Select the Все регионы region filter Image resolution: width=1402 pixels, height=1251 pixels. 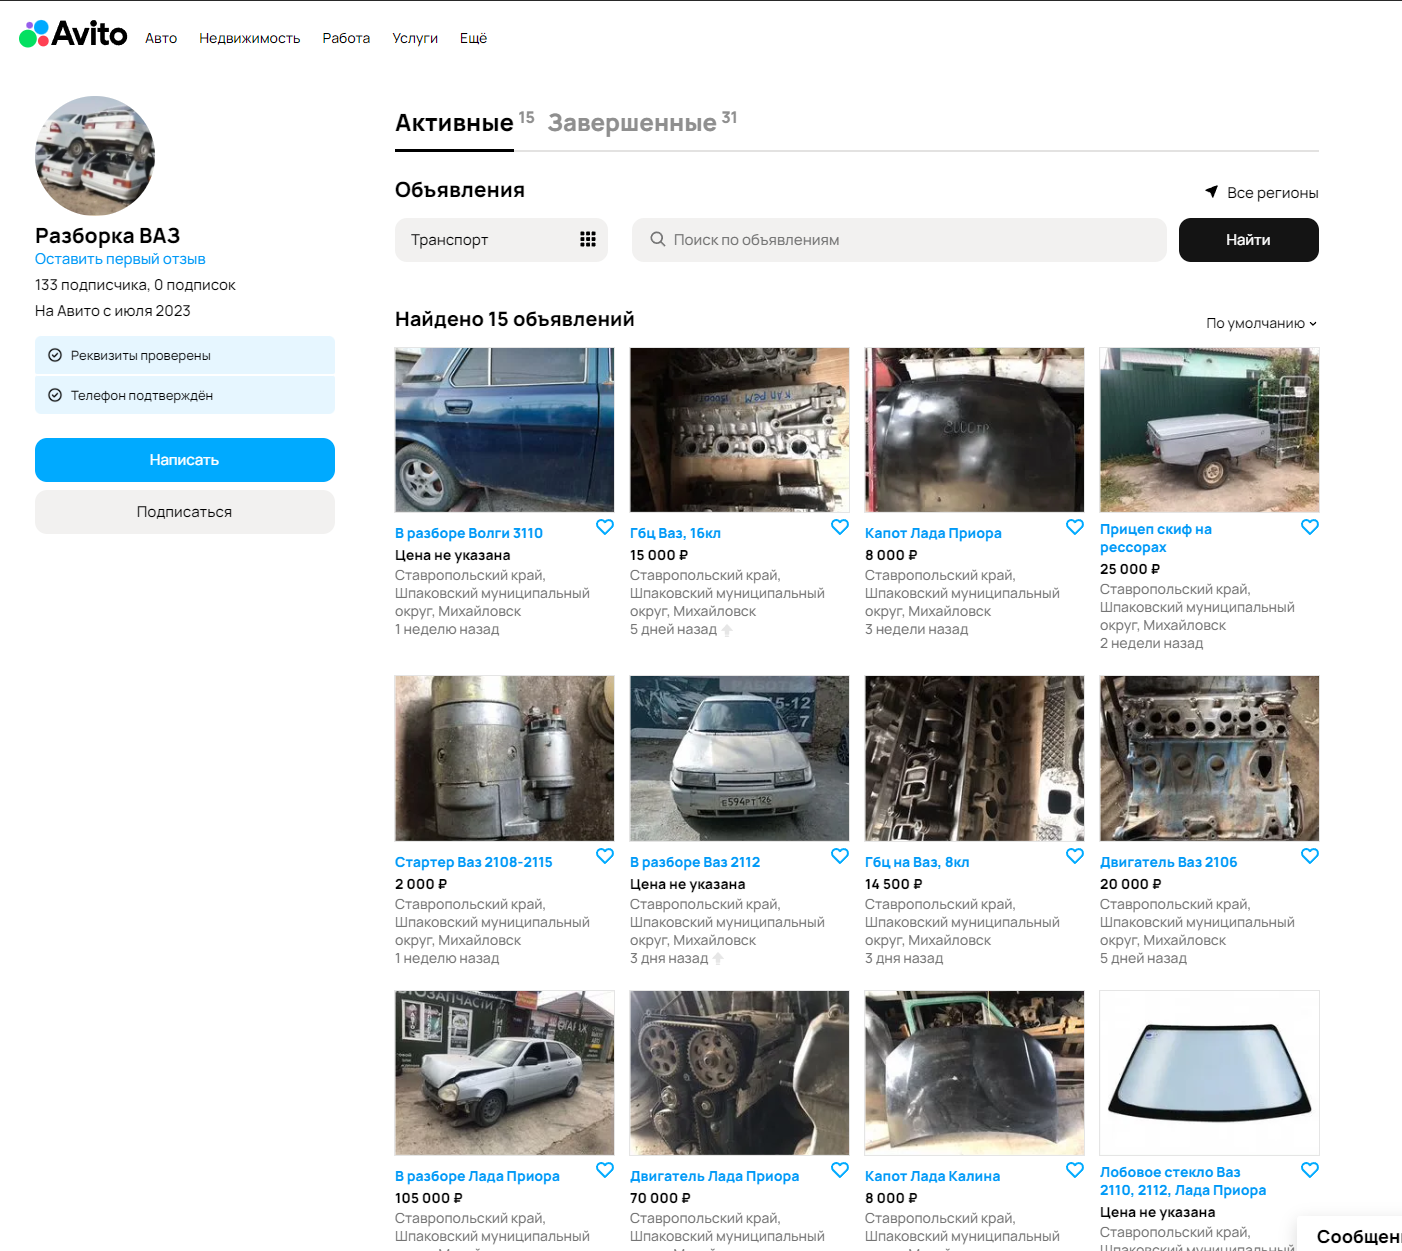click(x=1262, y=192)
